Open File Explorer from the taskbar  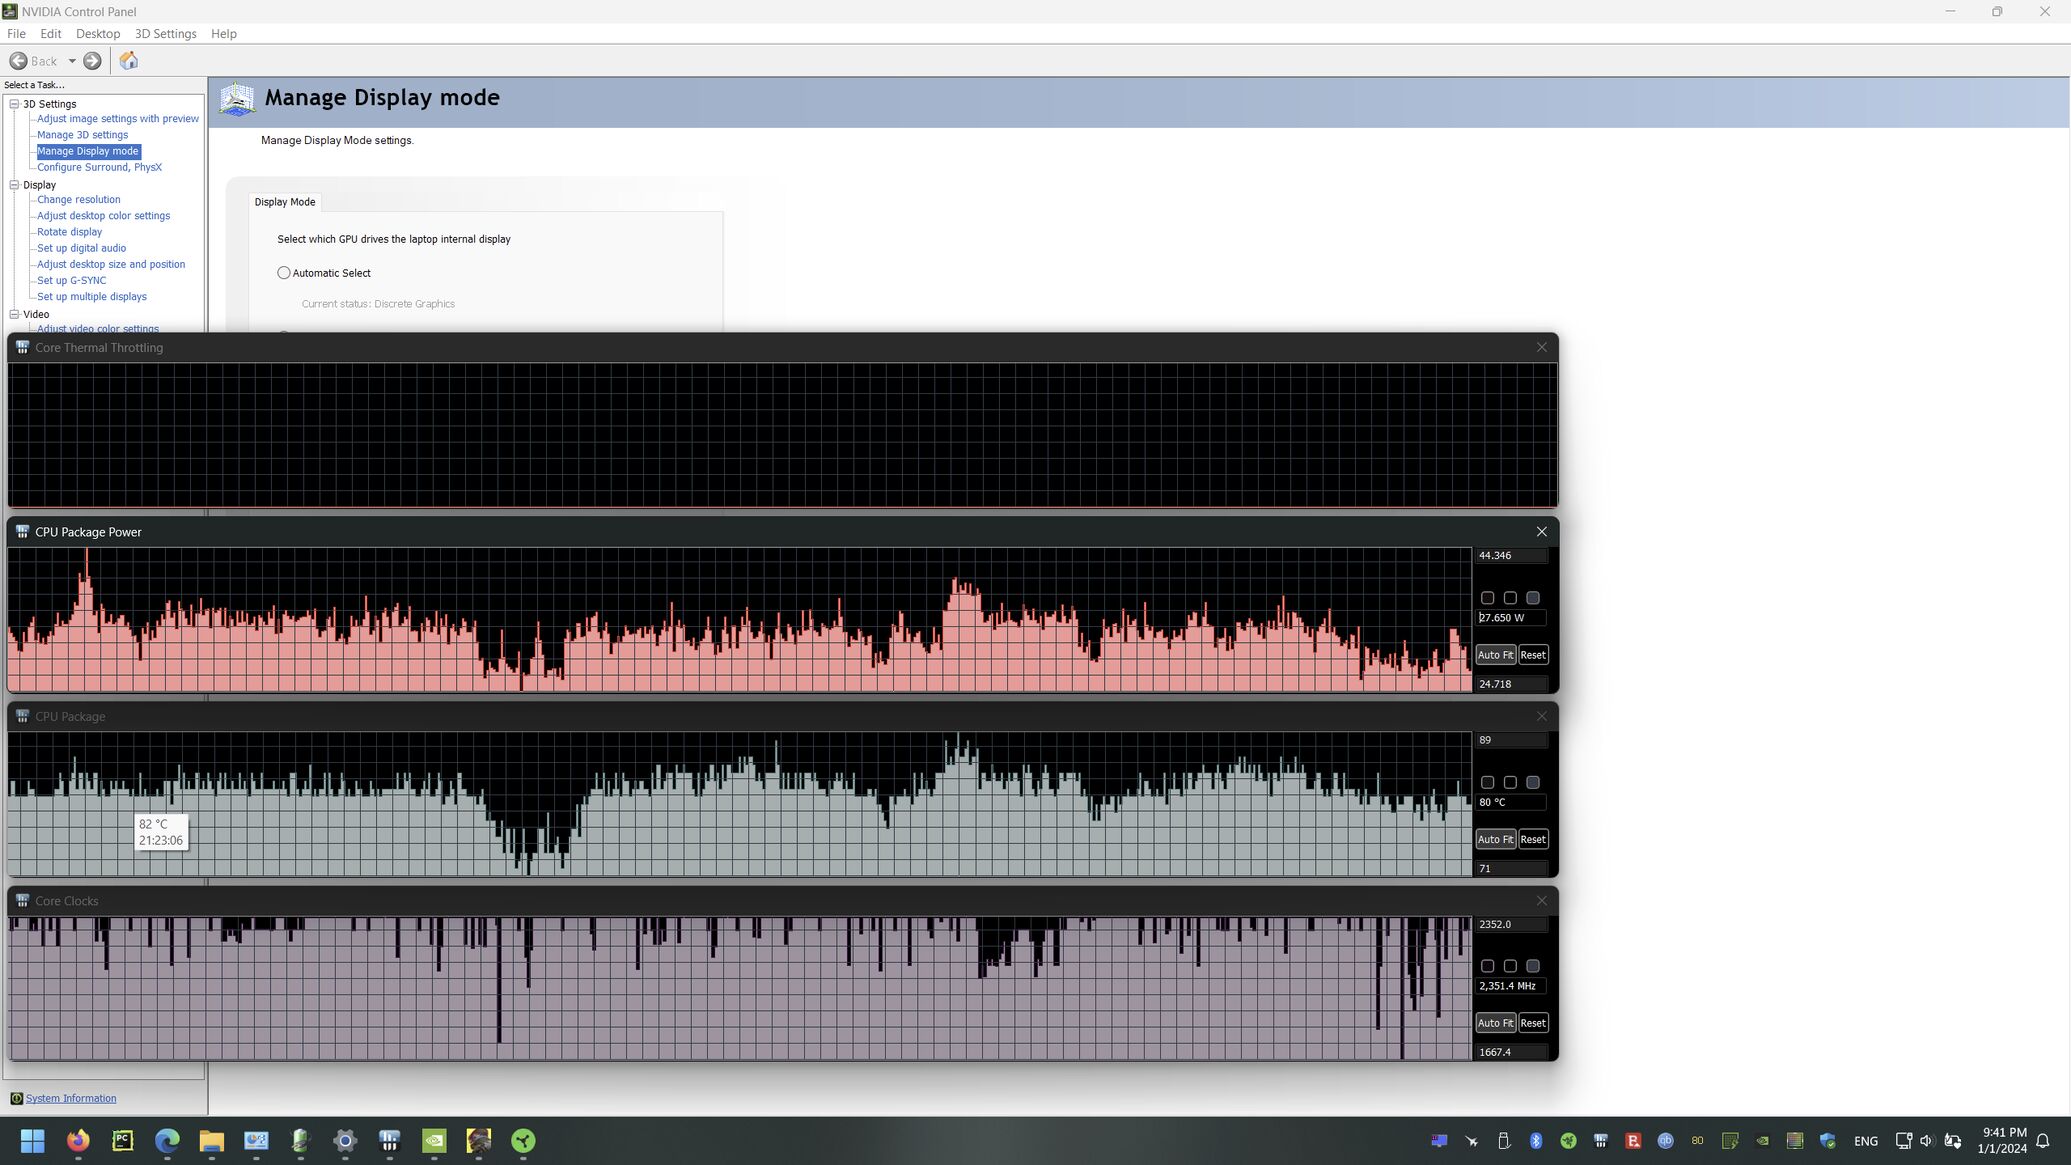[211, 1140]
